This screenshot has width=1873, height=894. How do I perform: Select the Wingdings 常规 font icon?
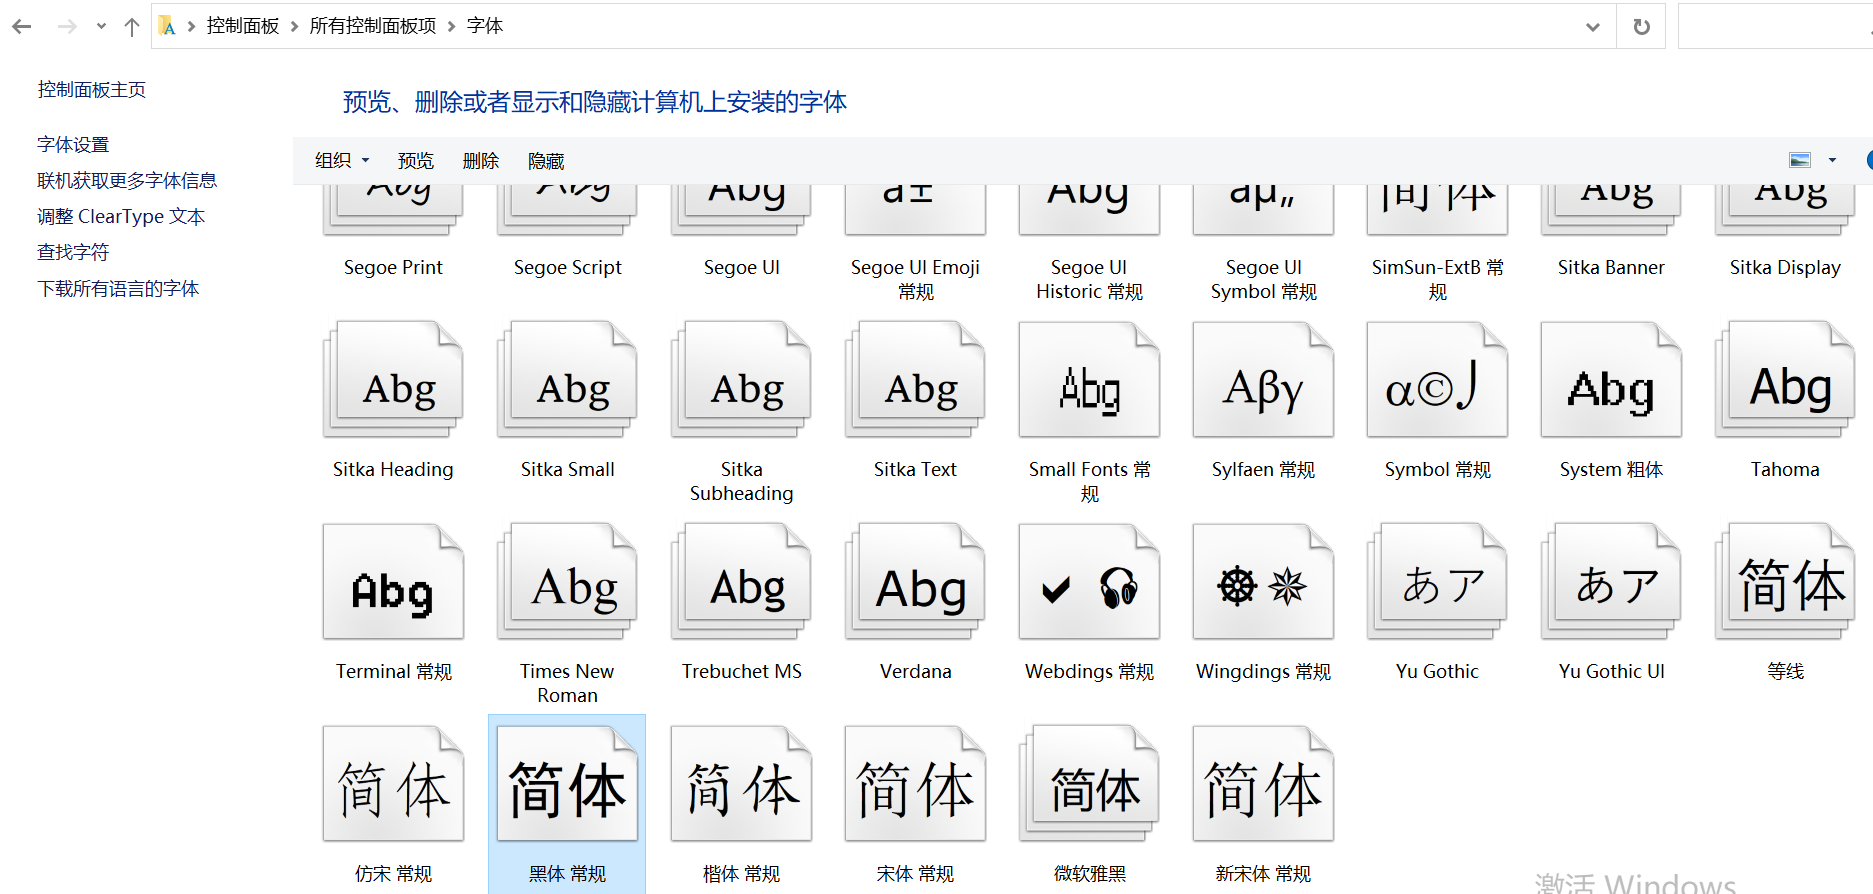pyautogui.click(x=1263, y=582)
